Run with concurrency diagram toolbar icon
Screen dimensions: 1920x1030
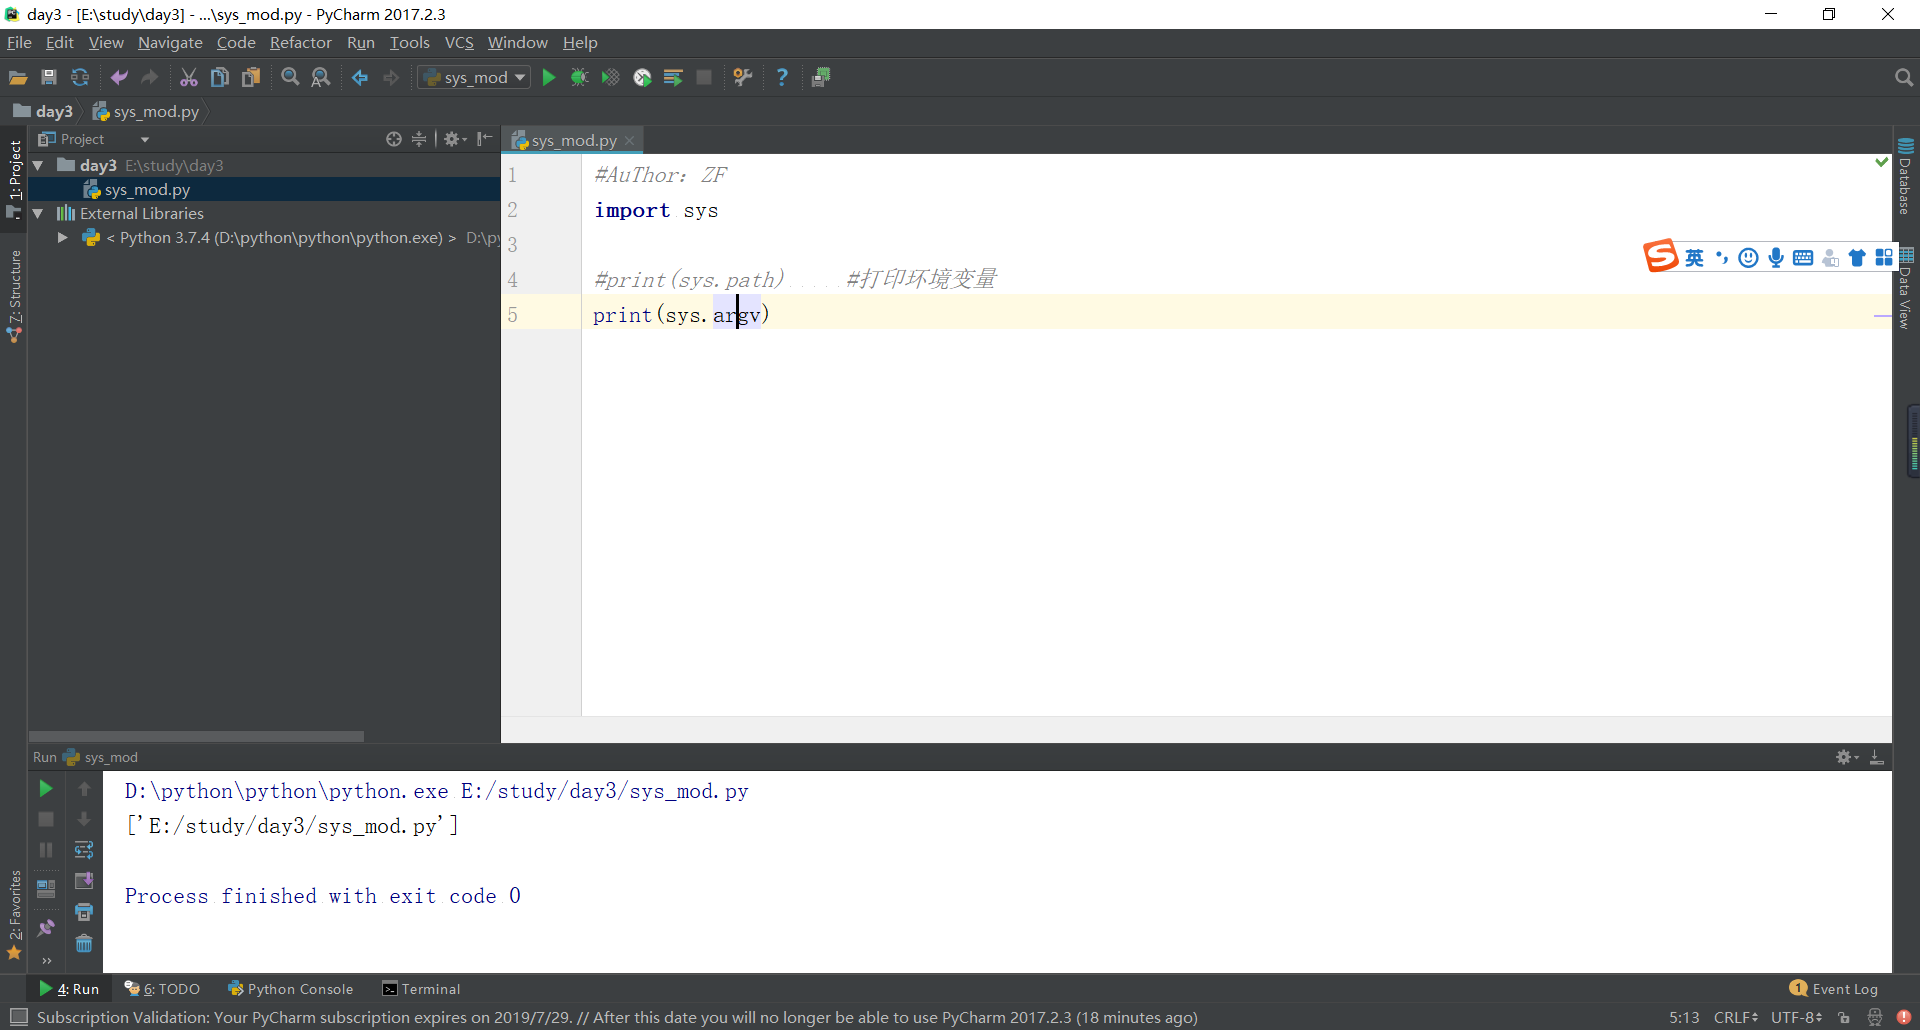pos(673,77)
